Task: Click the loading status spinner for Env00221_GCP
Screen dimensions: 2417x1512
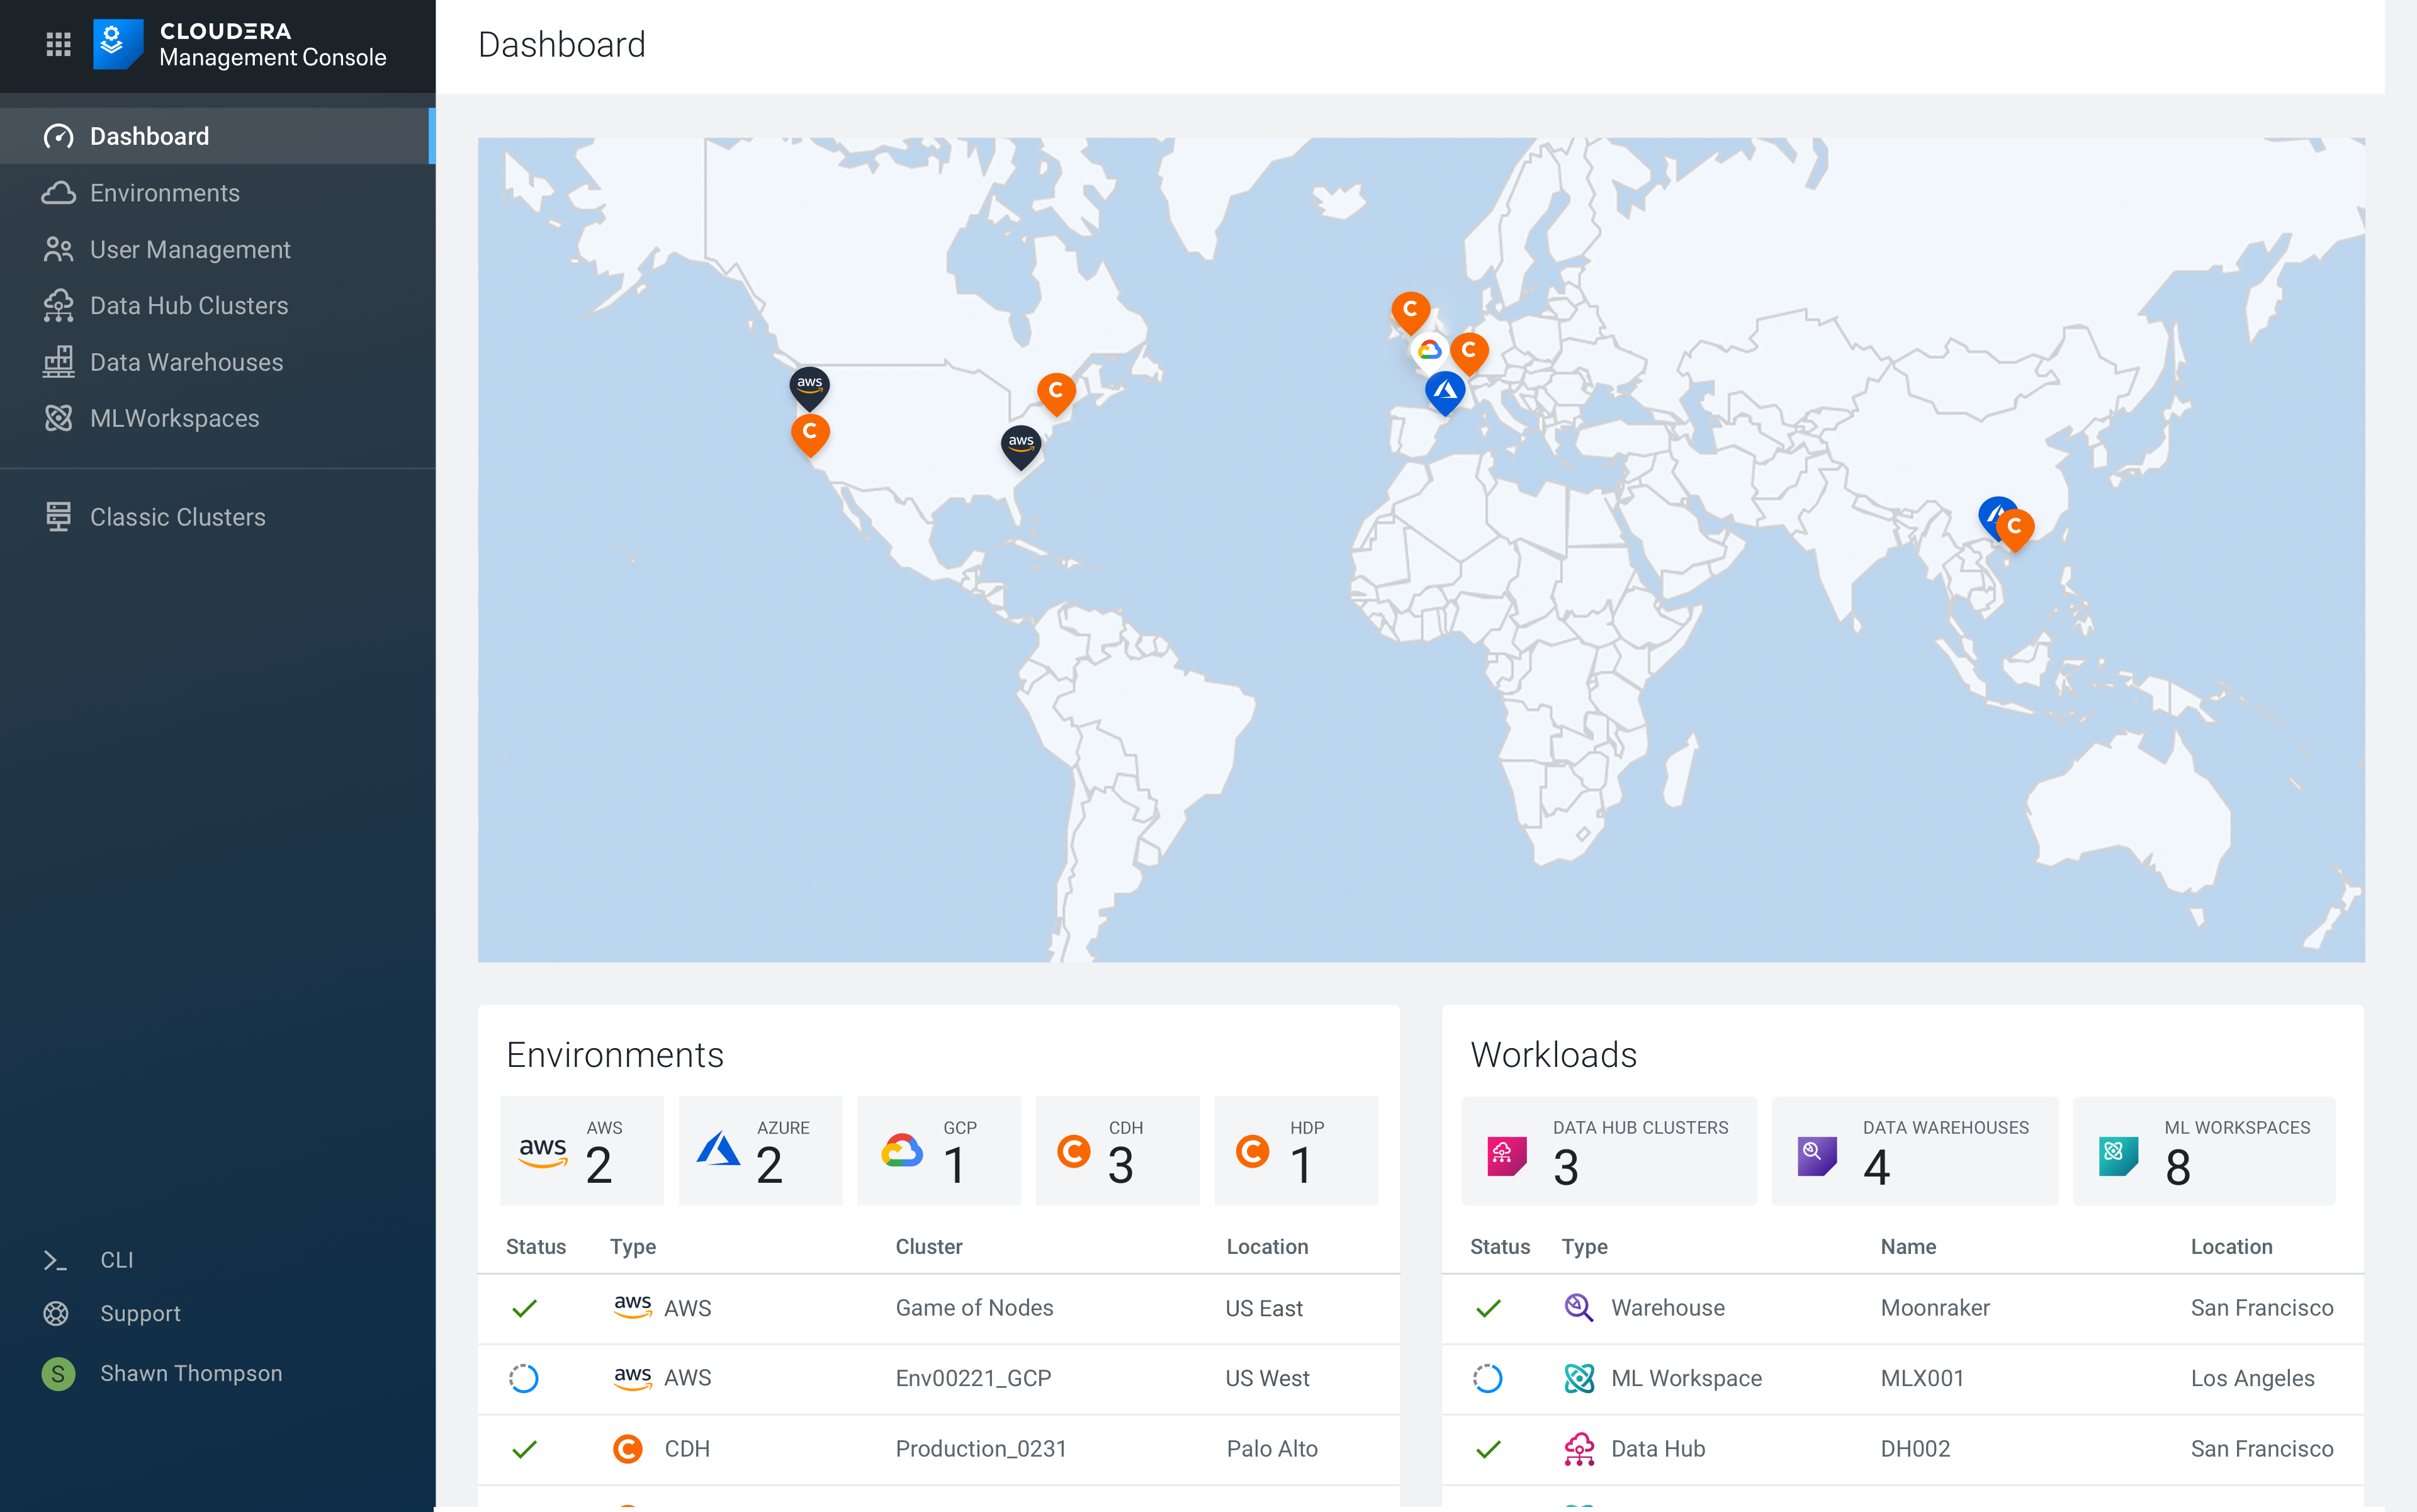Action: pyautogui.click(x=524, y=1378)
